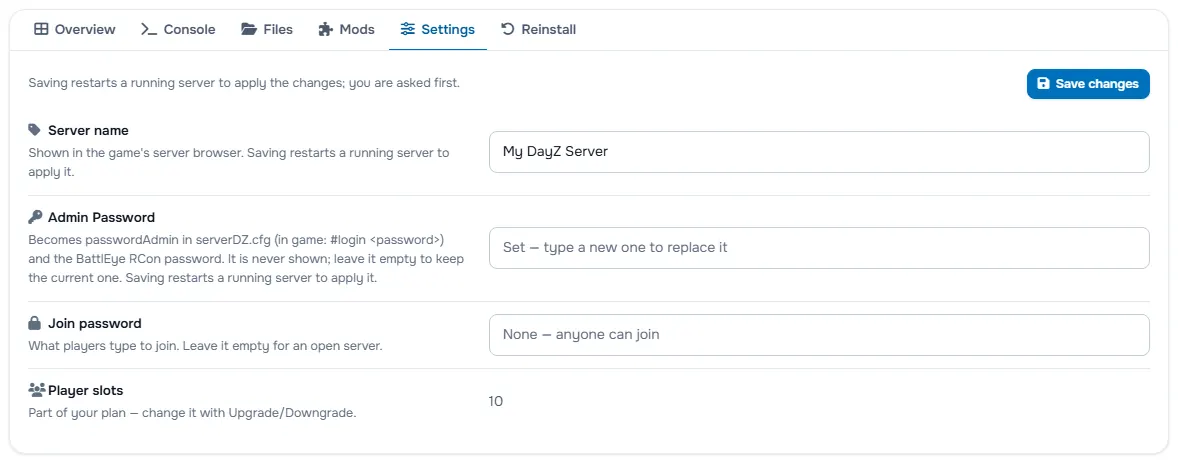Focus the Admin Password input field
Screen dimensions: 1178x464
coord(819,248)
